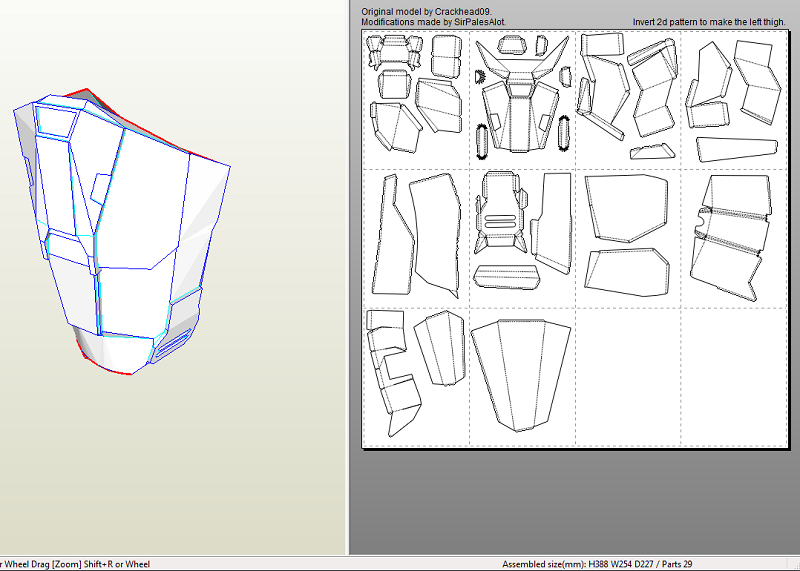Viewport: 800px width, 571px height.
Task: Select the long wedge strip on the top-right page
Action: 737,148
